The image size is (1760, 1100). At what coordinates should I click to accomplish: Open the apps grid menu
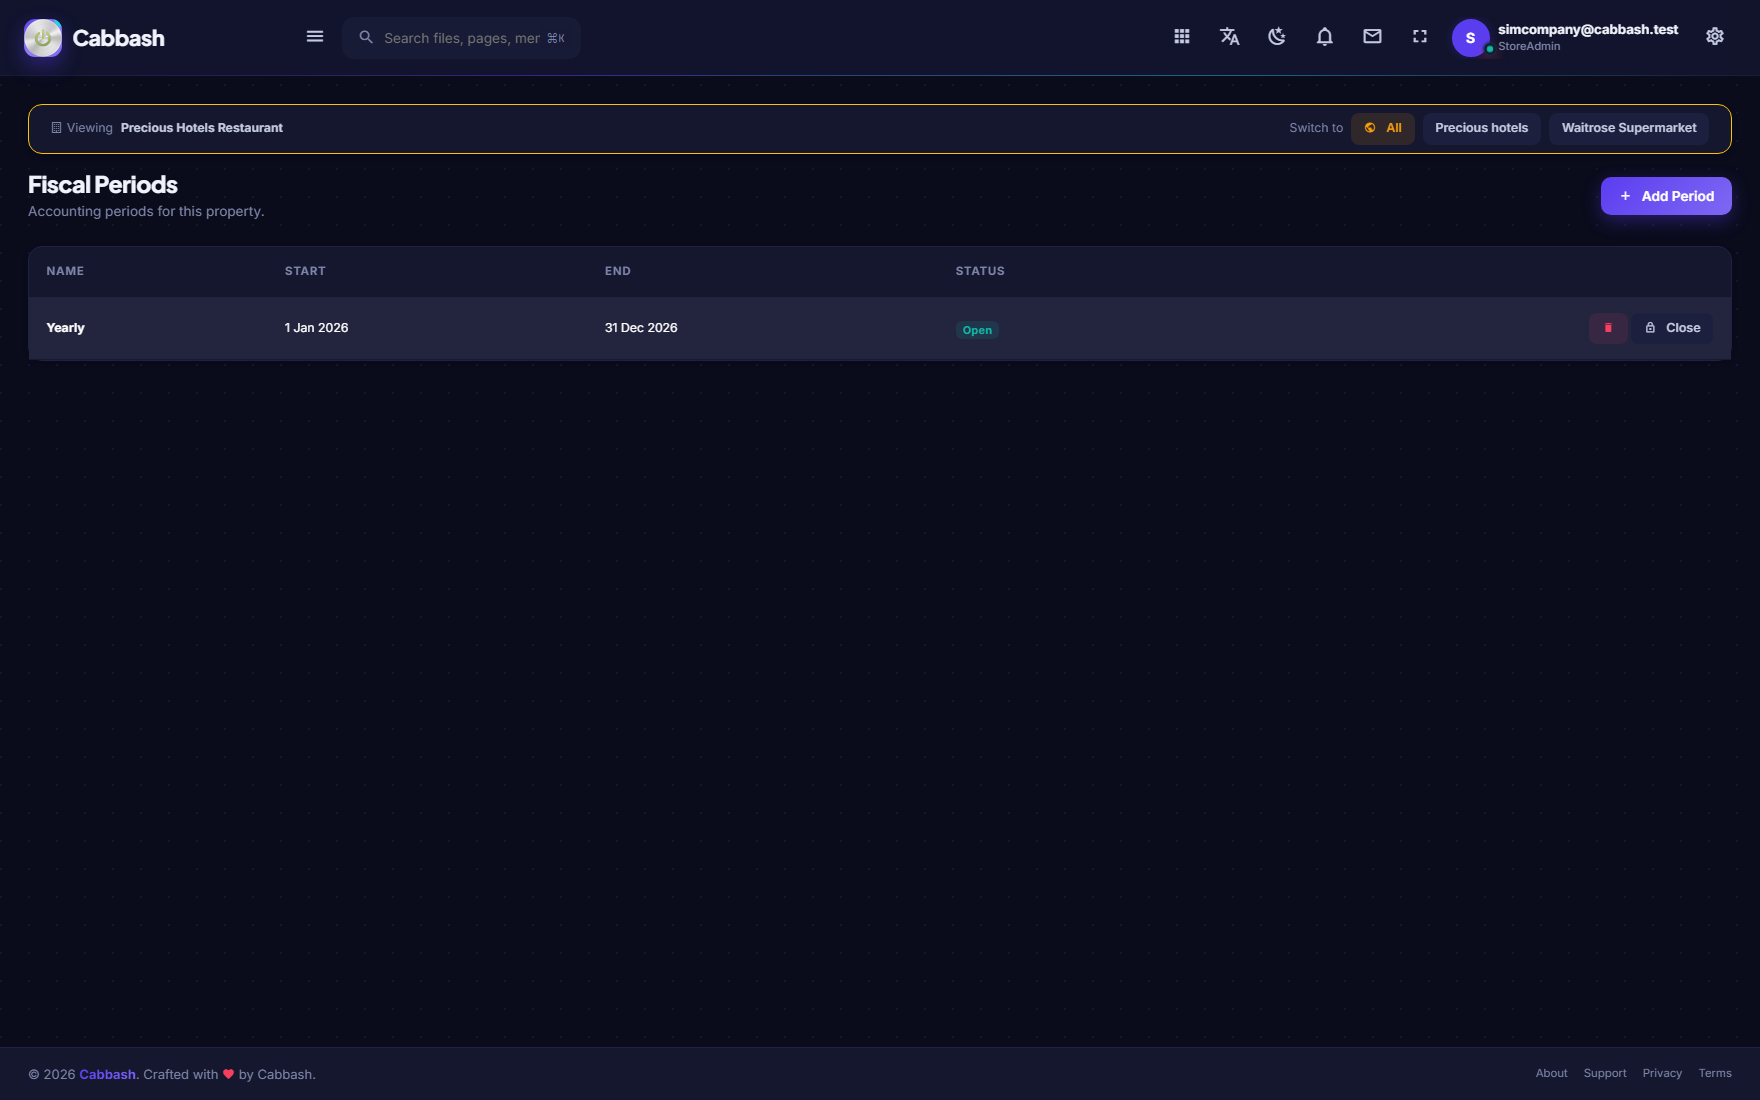click(x=1182, y=37)
